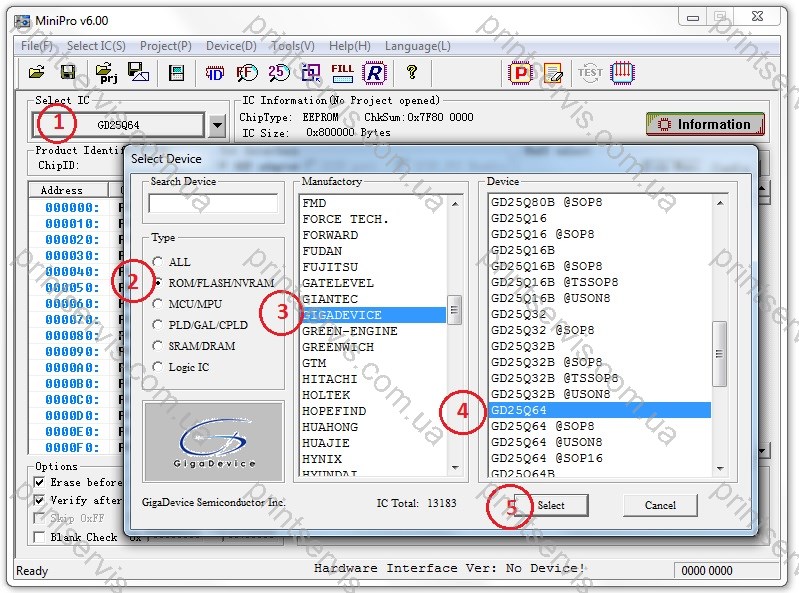Viewport: 799px width, 593px height.
Task: Select SRAM/DRAM type option
Action: pyautogui.click(x=158, y=346)
